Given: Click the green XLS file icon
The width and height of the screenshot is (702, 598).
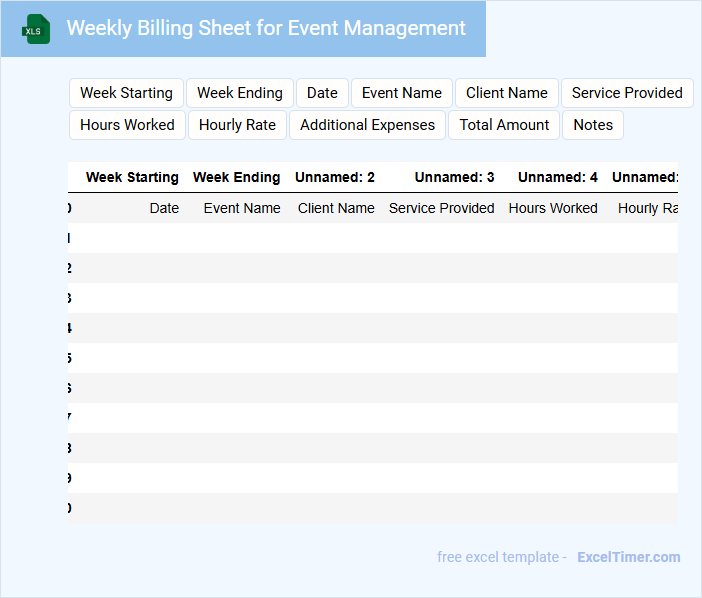Looking at the screenshot, I should [x=36, y=29].
